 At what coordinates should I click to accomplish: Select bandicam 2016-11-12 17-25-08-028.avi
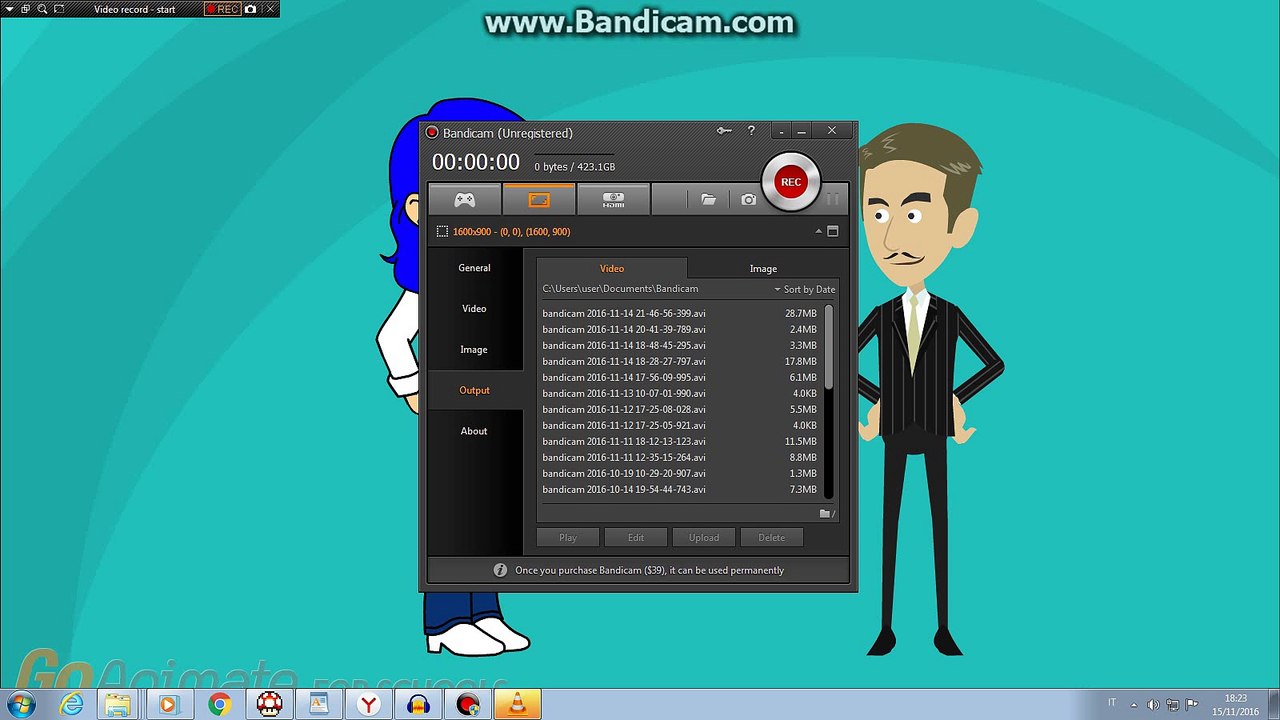pos(680,409)
